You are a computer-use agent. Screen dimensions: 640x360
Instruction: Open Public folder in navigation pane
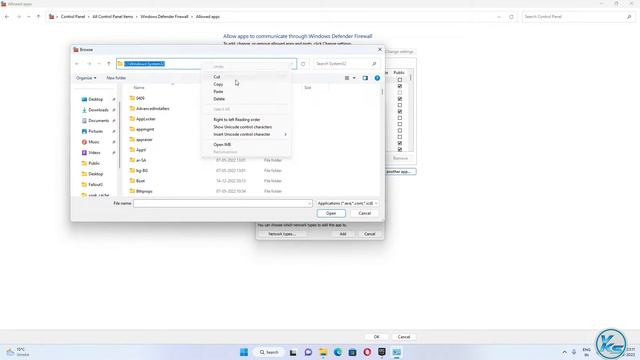coord(93,163)
